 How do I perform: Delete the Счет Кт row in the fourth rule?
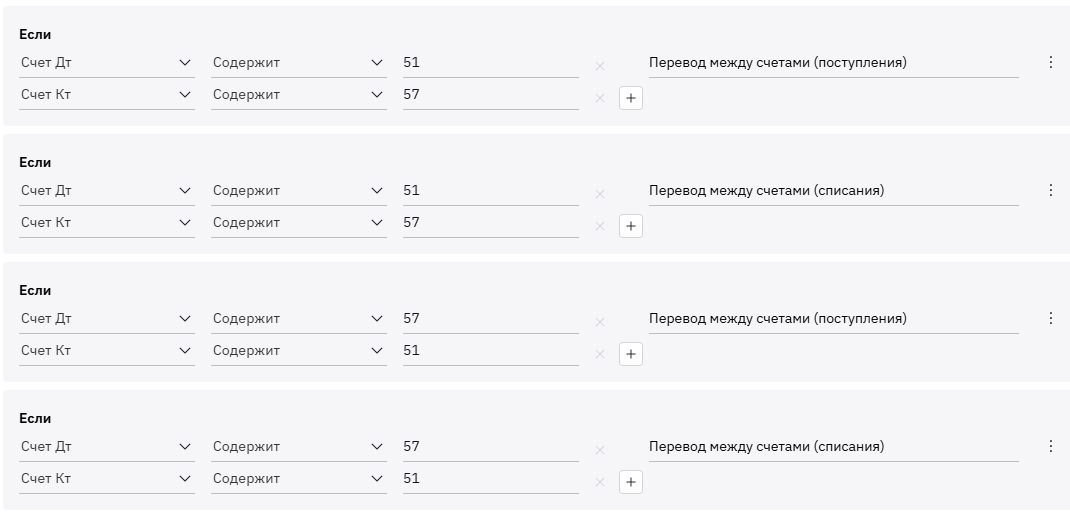click(x=600, y=482)
